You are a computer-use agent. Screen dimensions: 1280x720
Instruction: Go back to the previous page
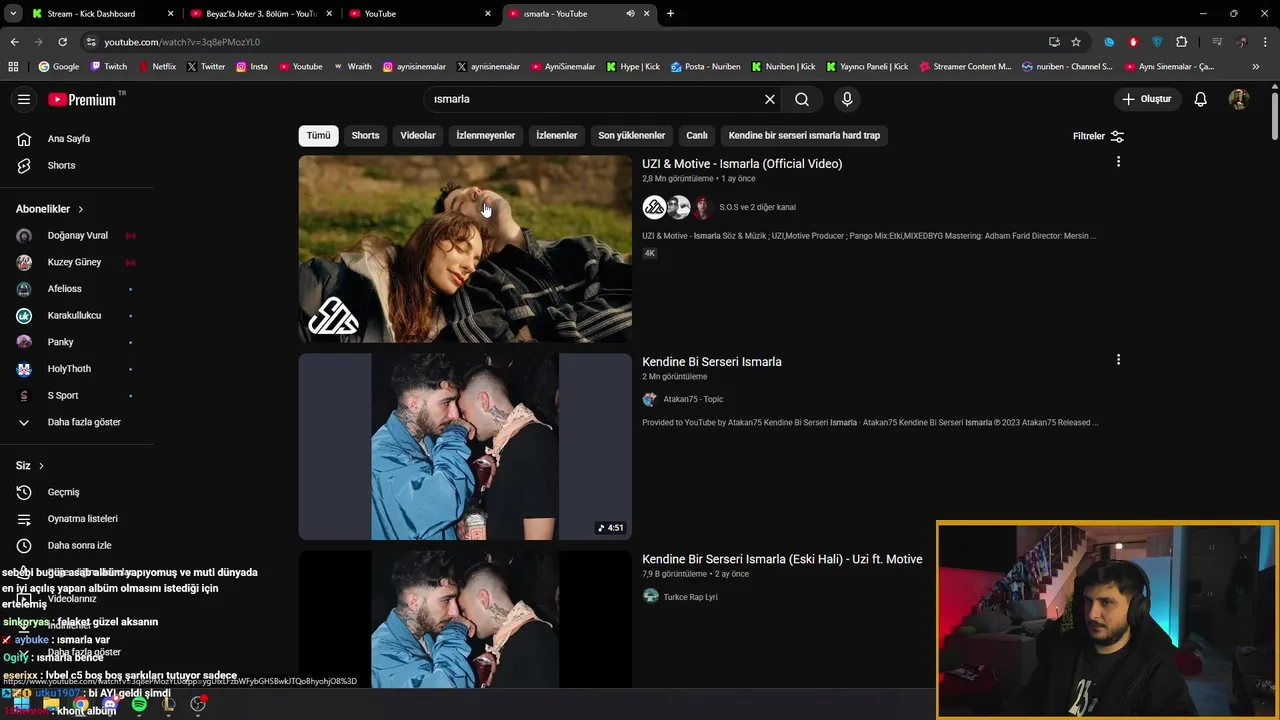tap(14, 42)
